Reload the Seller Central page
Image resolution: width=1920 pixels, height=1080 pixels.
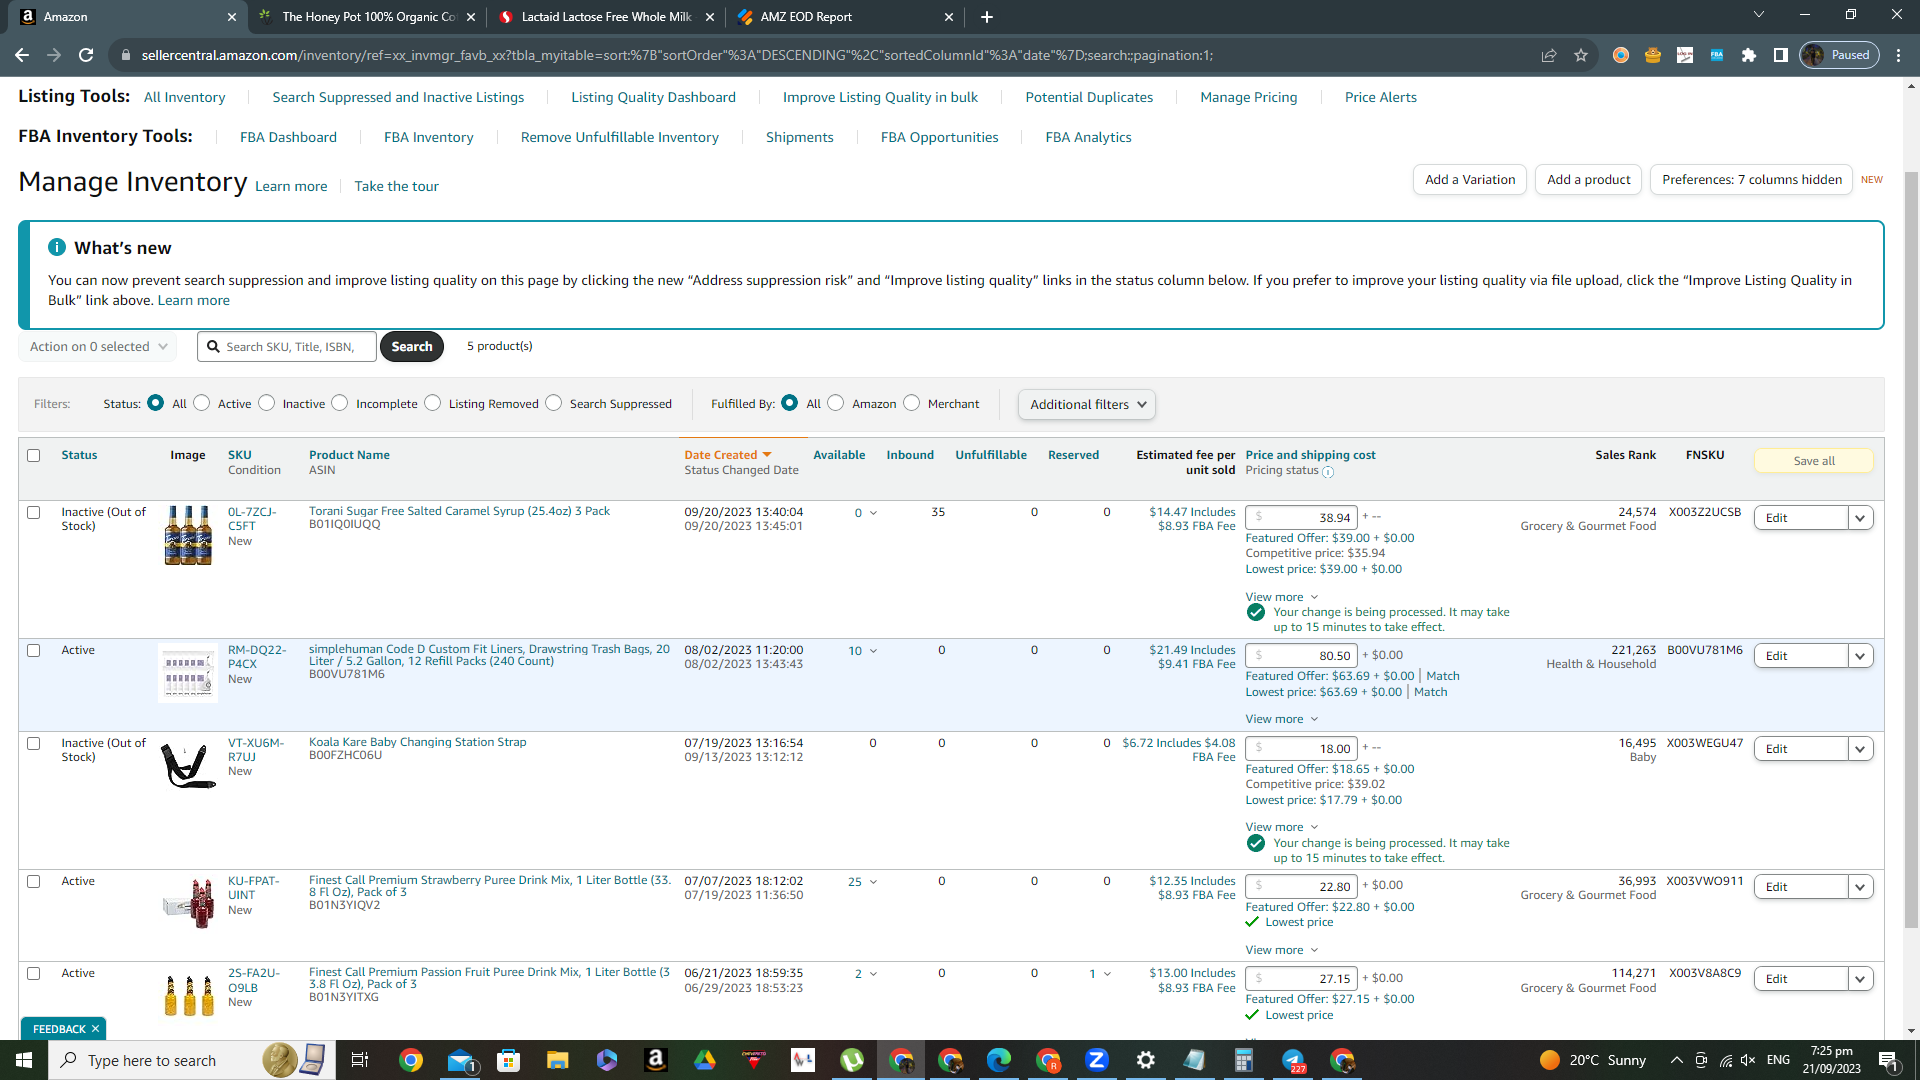pyautogui.click(x=86, y=55)
